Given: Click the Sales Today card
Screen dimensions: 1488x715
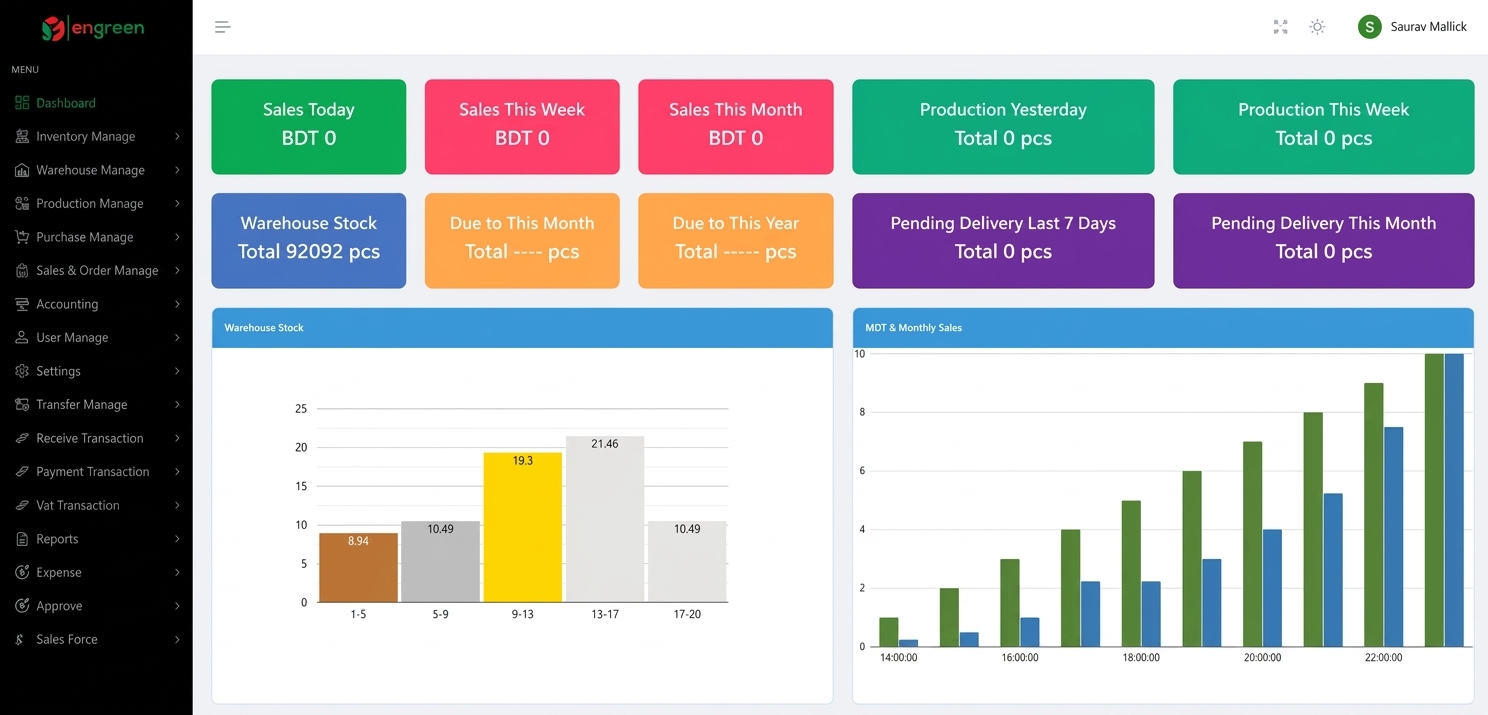Looking at the screenshot, I should coord(309,127).
